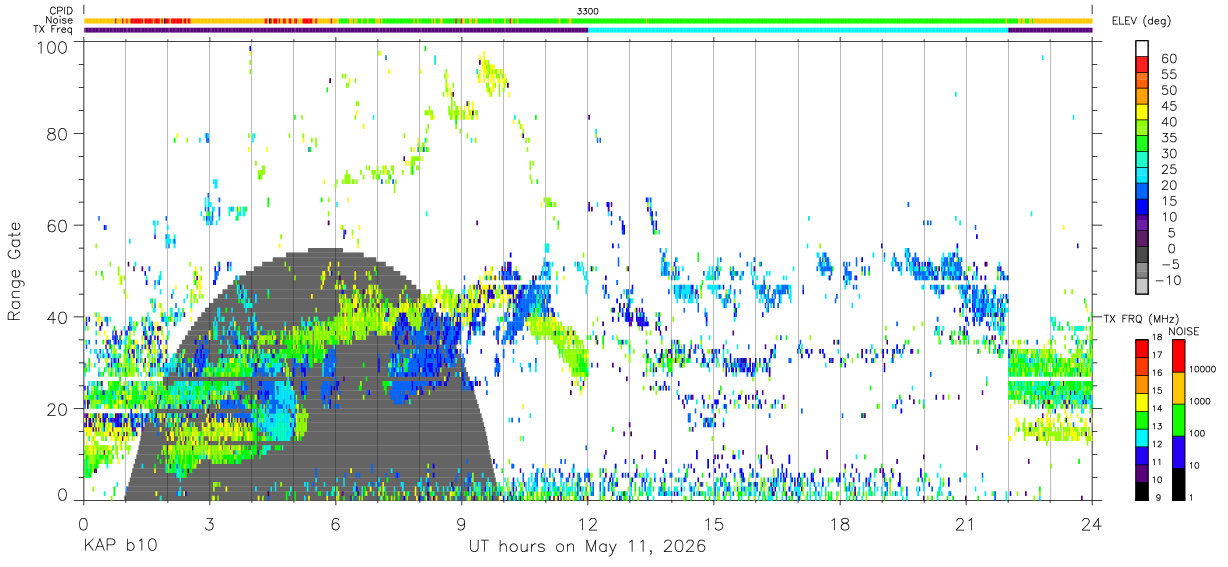Click the CPID label at top left
This screenshot has height=567, width=1228.
click(x=60, y=10)
